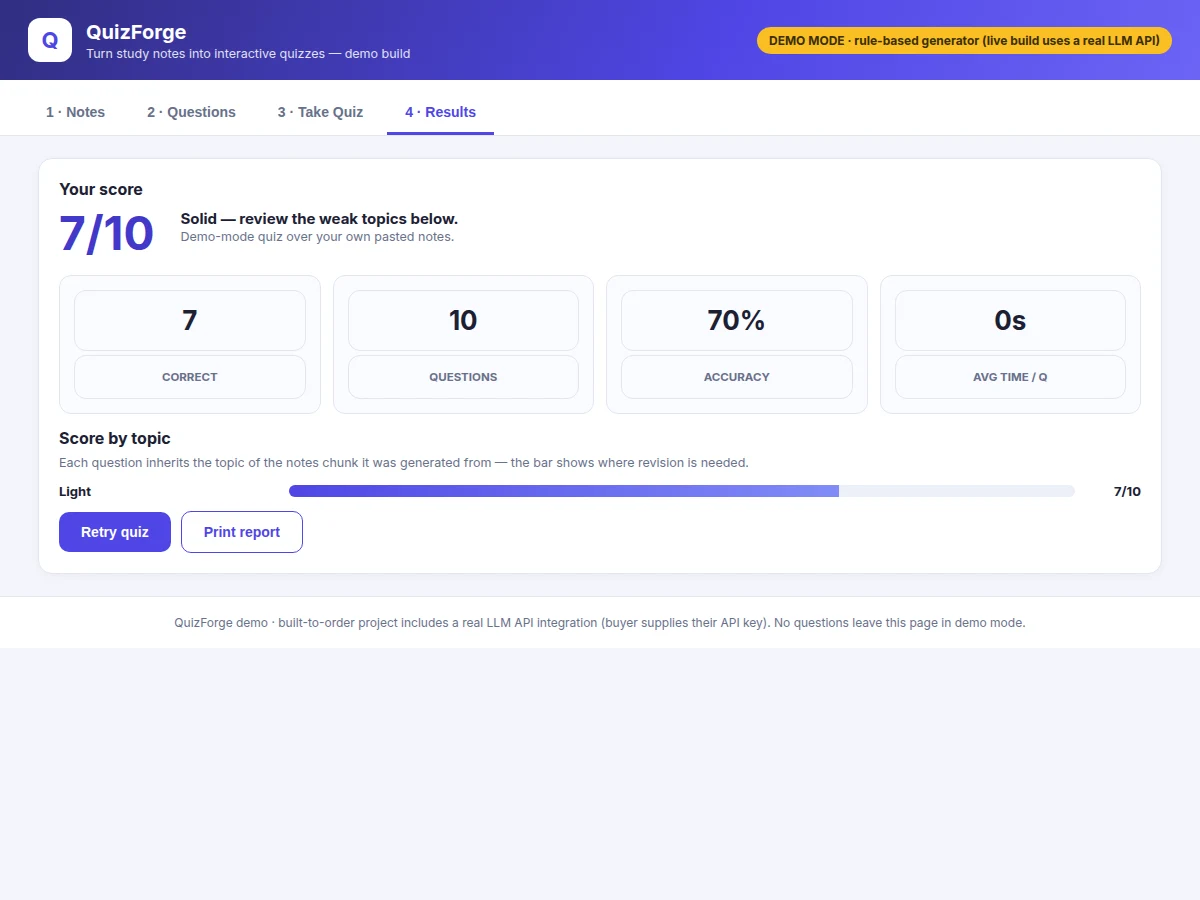Screen dimensions: 1200x900
Task: Click the large 7/10 score
Action: [x=106, y=233]
